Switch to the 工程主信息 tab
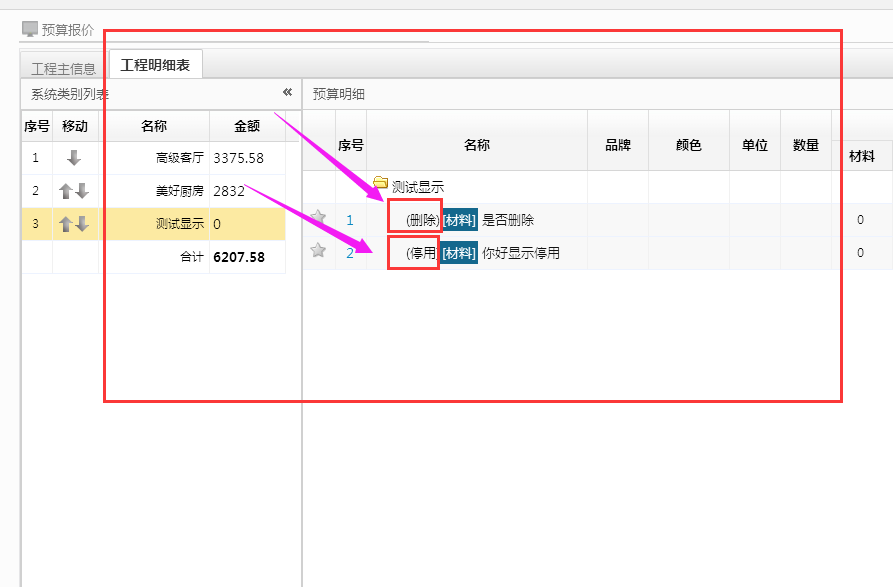This screenshot has width=893, height=587. point(63,68)
